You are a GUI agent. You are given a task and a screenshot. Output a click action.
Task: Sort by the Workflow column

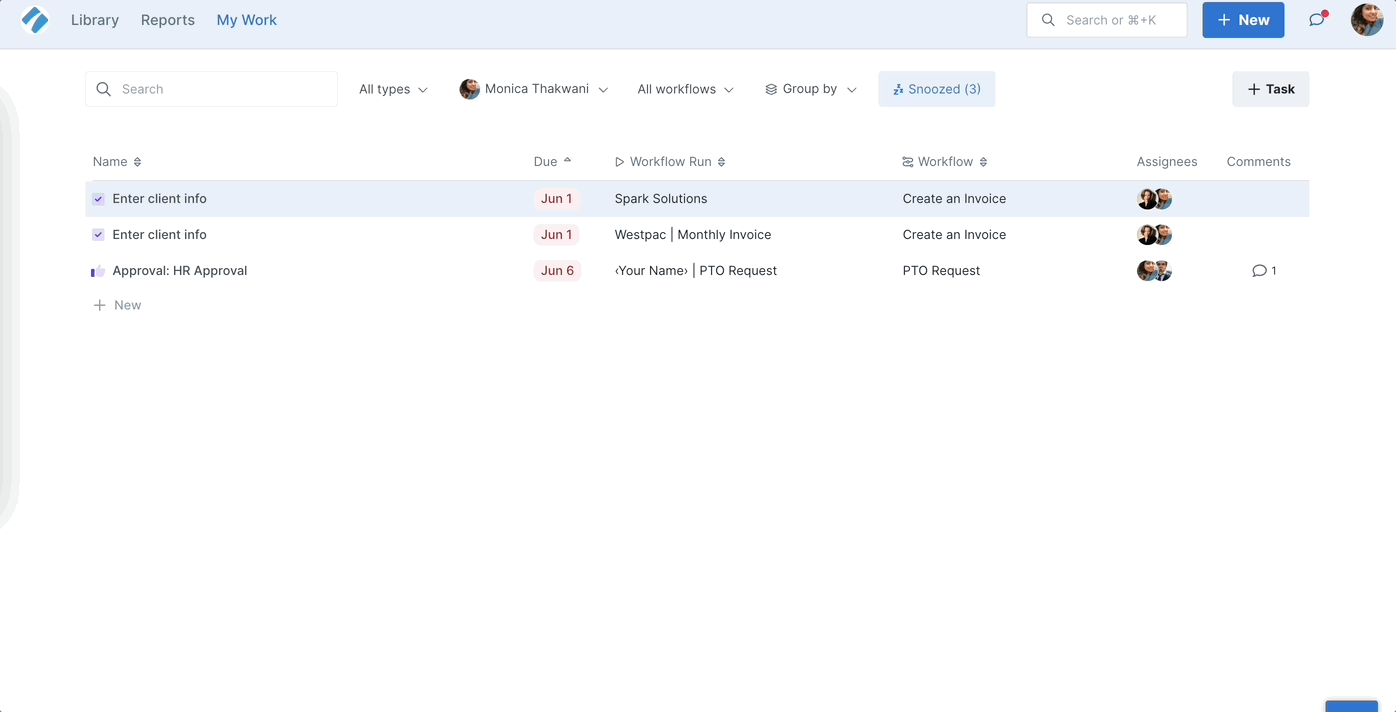point(945,162)
